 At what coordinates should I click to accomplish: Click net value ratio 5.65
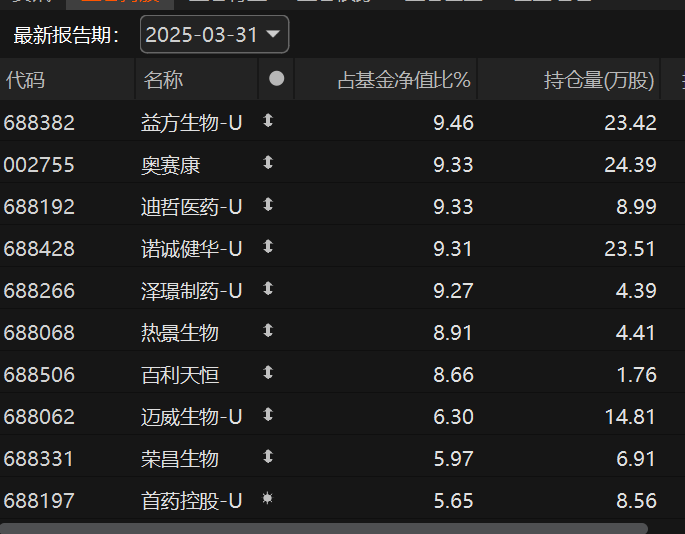coord(453,500)
